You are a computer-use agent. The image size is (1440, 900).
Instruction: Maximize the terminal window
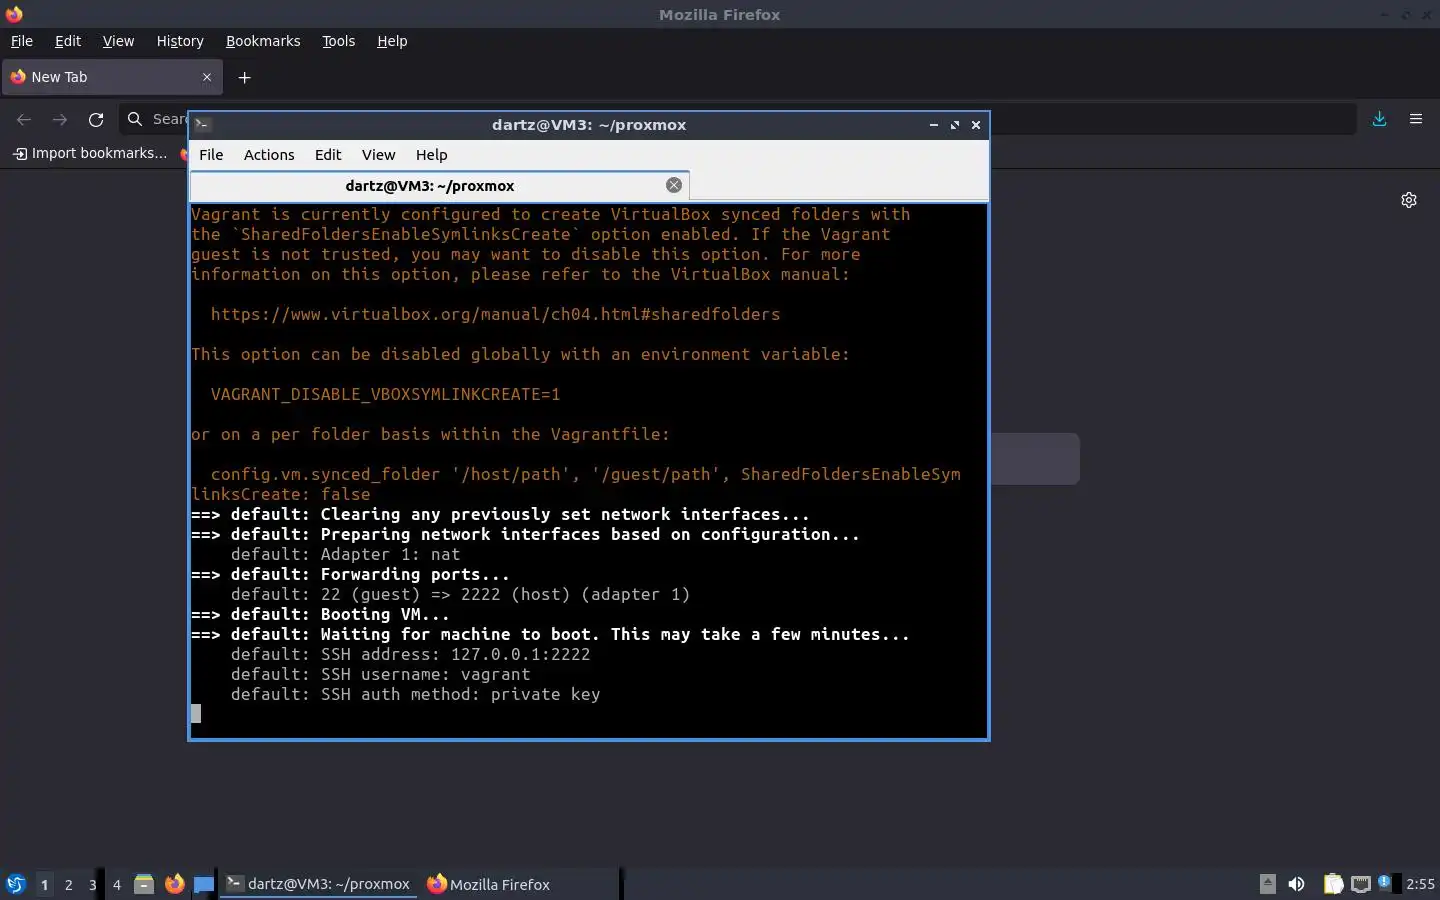pos(955,125)
